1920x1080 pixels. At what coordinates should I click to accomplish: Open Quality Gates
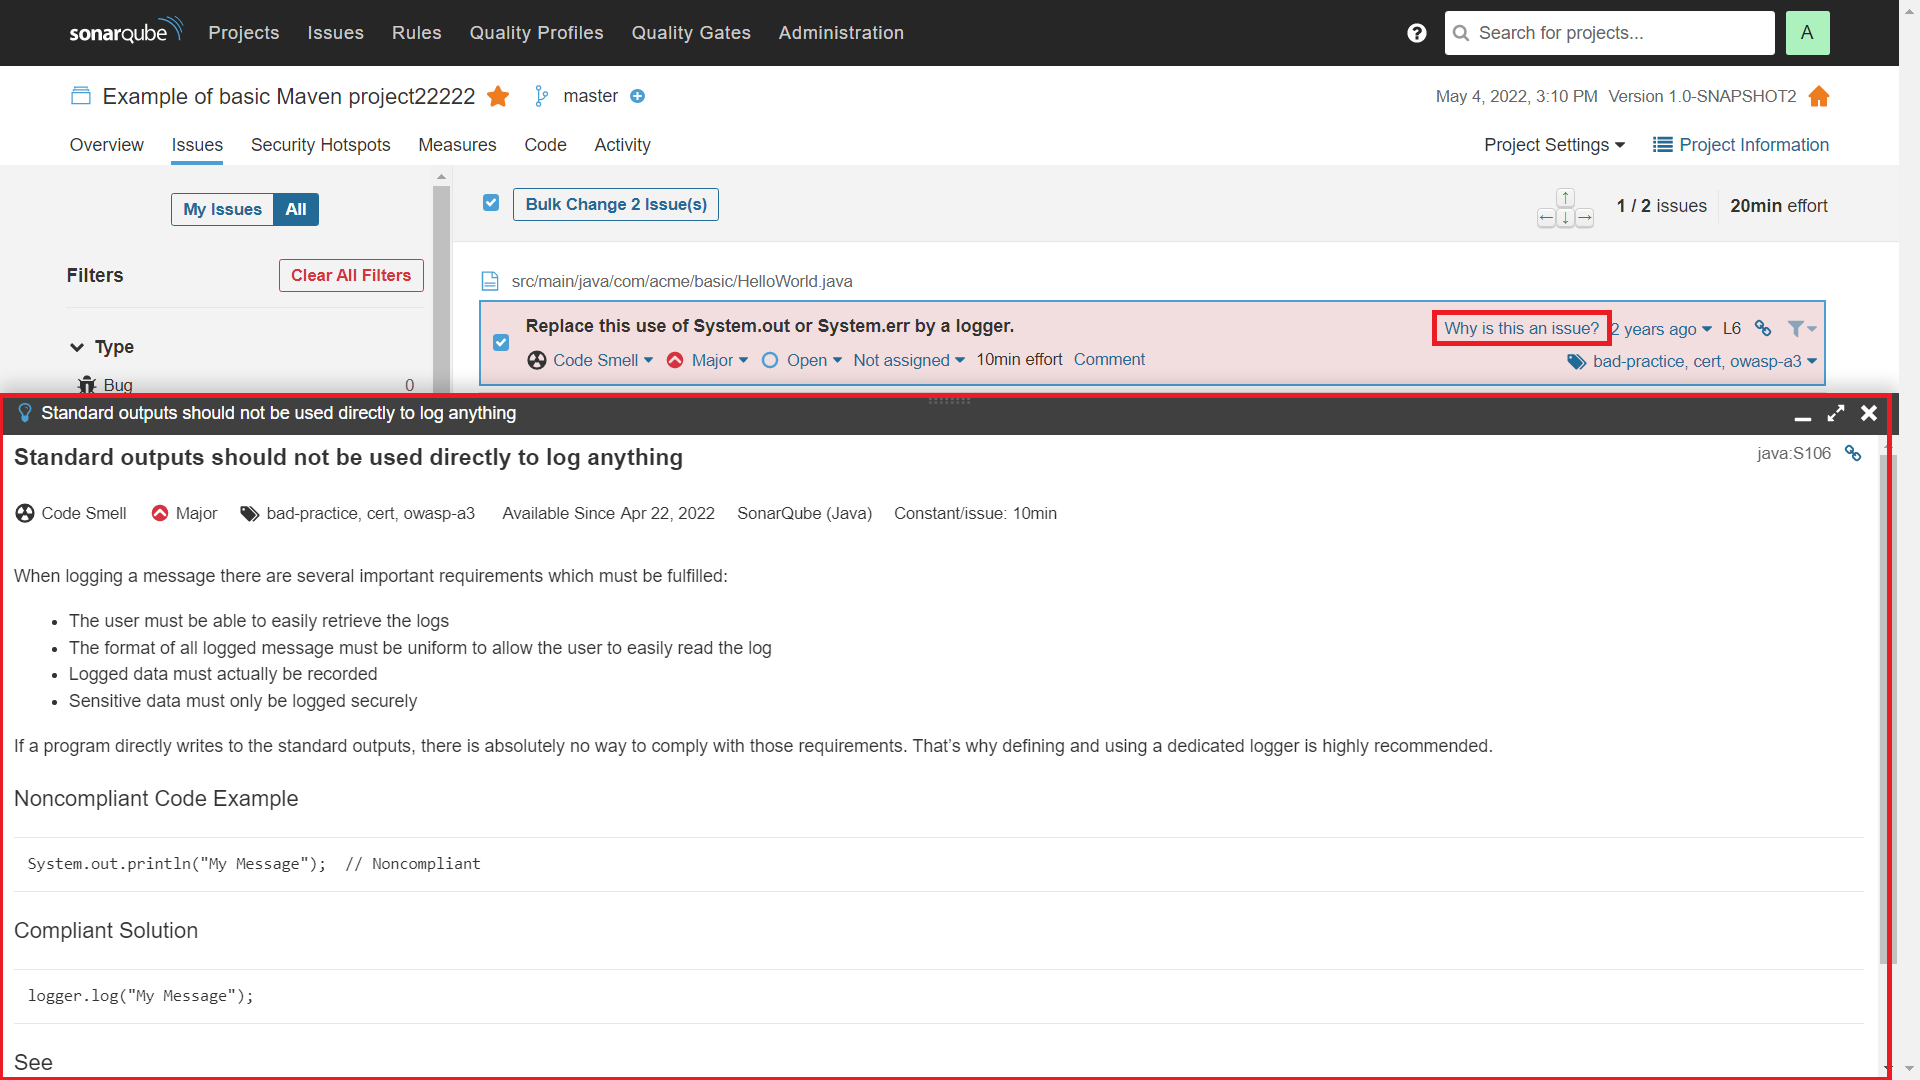(691, 33)
